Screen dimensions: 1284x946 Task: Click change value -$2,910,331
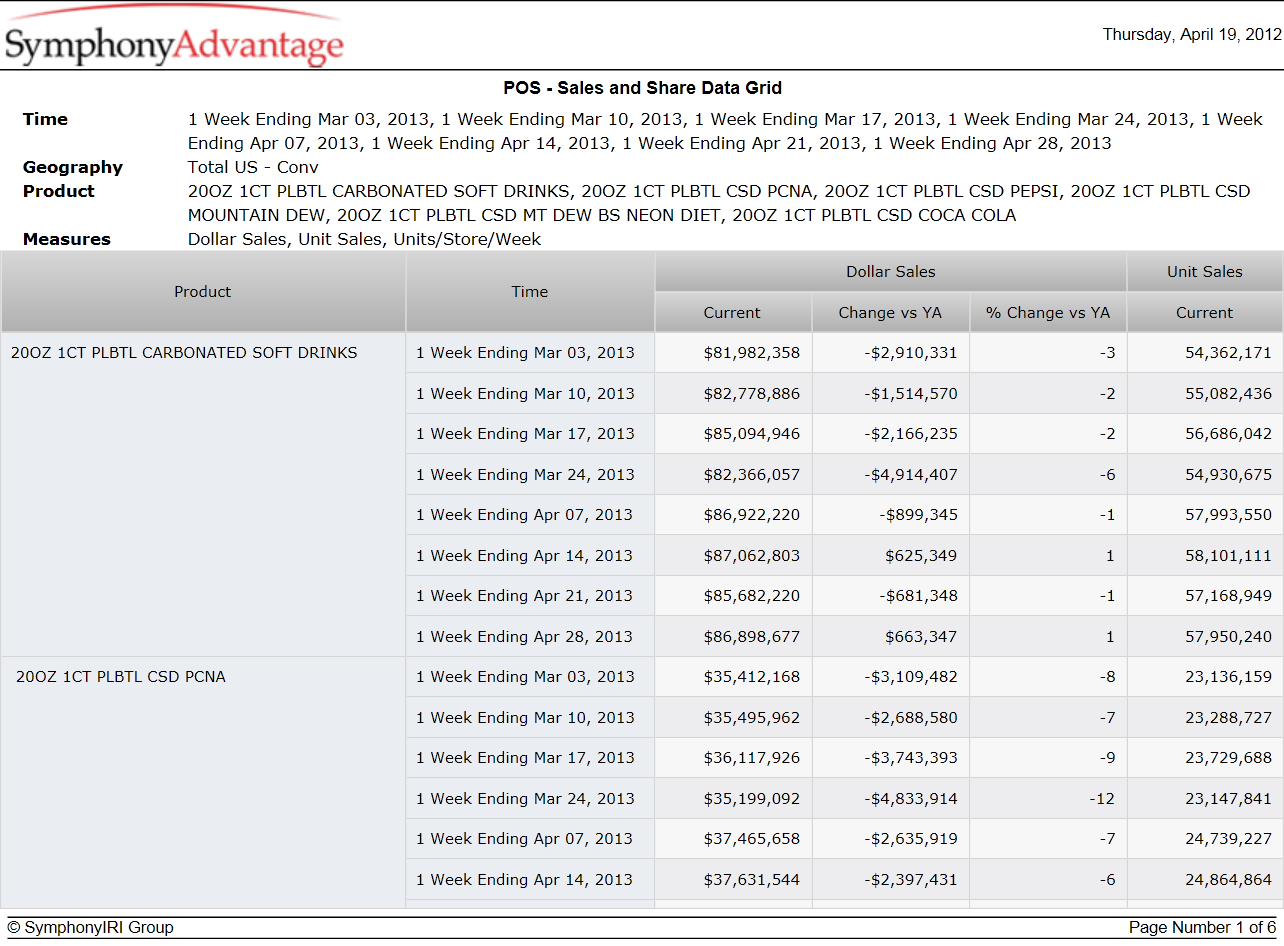pos(911,353)
